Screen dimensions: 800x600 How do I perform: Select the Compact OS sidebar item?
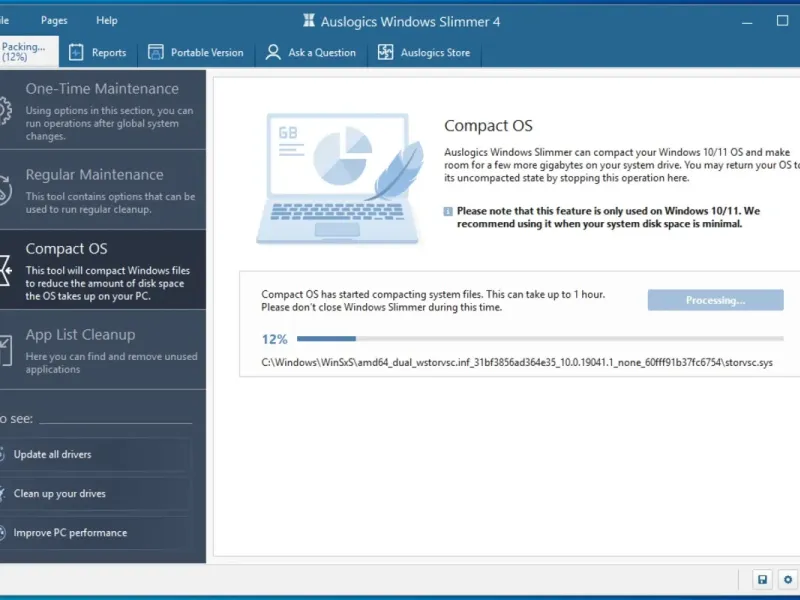(x=103, y=270)
